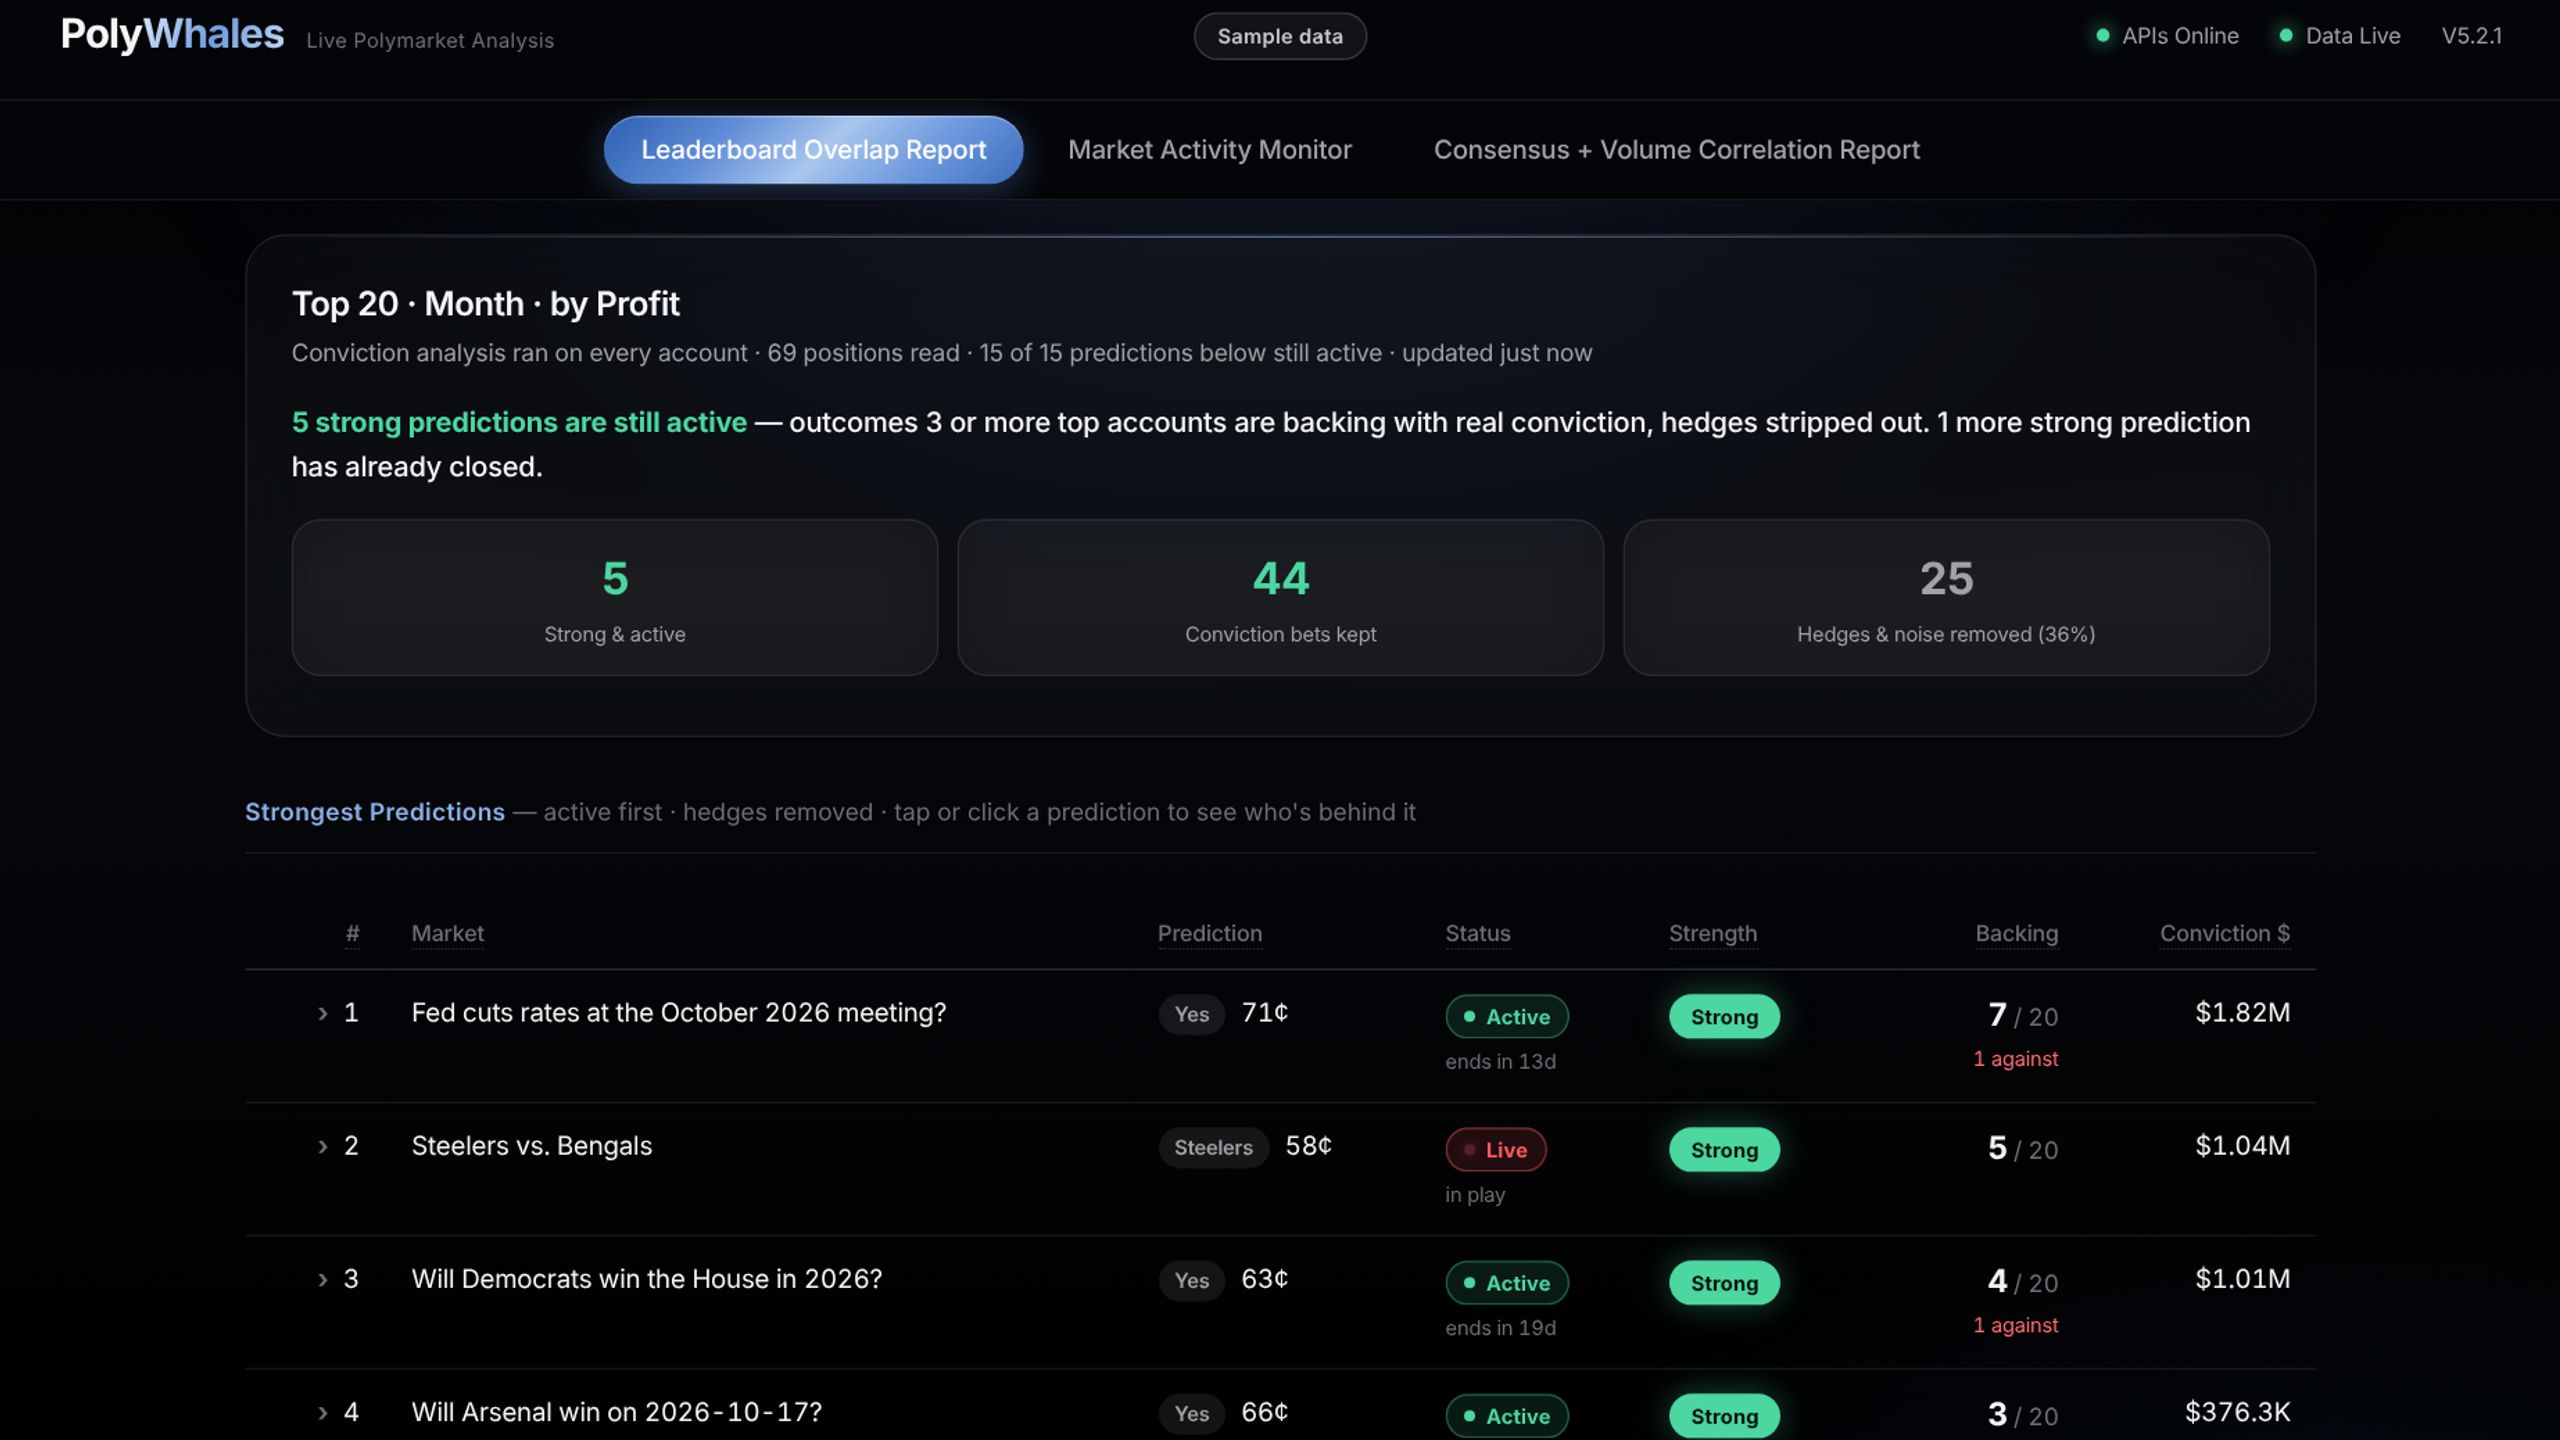
Task: Click the APIs Online green status dot
Action: (x=2102, y=36)
